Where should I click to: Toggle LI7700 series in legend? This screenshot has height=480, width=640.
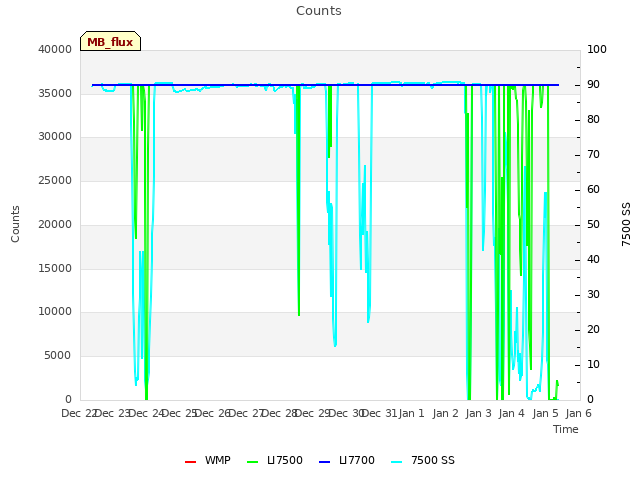(x=347, y=460)
